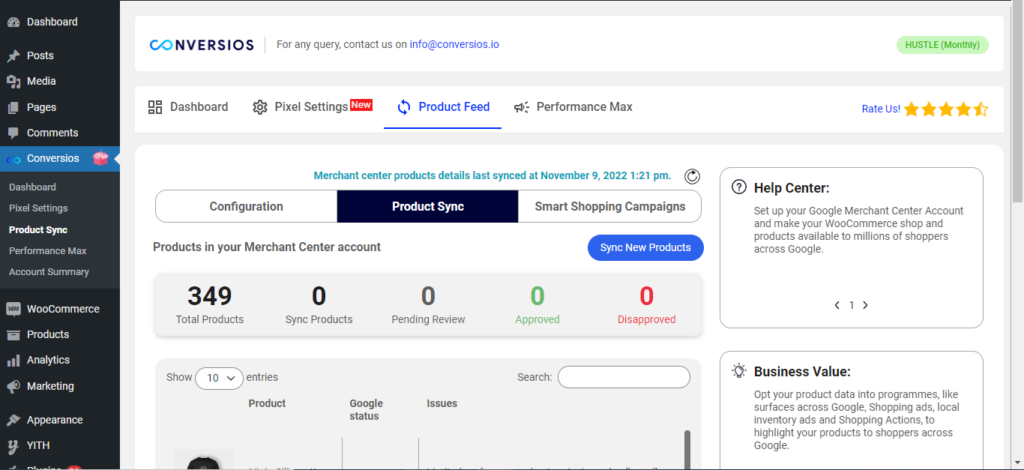1024x470 pixels.
Task: Switch to the Configuration tab
Action: [x=246, y=206]
